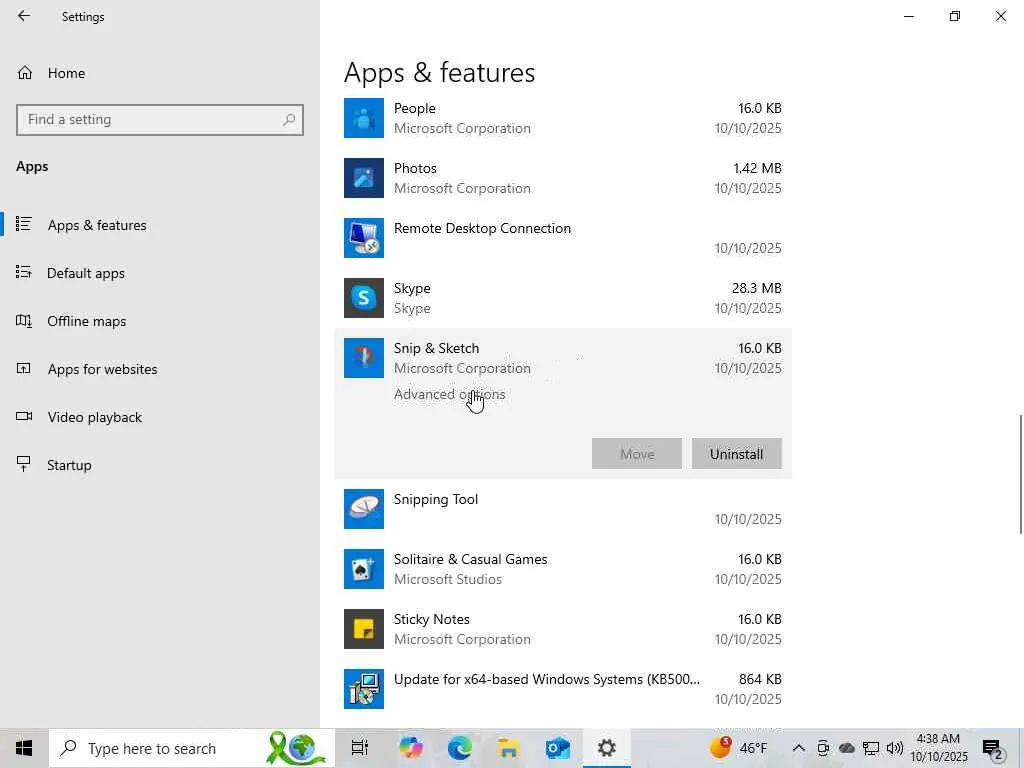1024x768 pixels.
Task: Select the People app entry name
Action: (414, 108)
